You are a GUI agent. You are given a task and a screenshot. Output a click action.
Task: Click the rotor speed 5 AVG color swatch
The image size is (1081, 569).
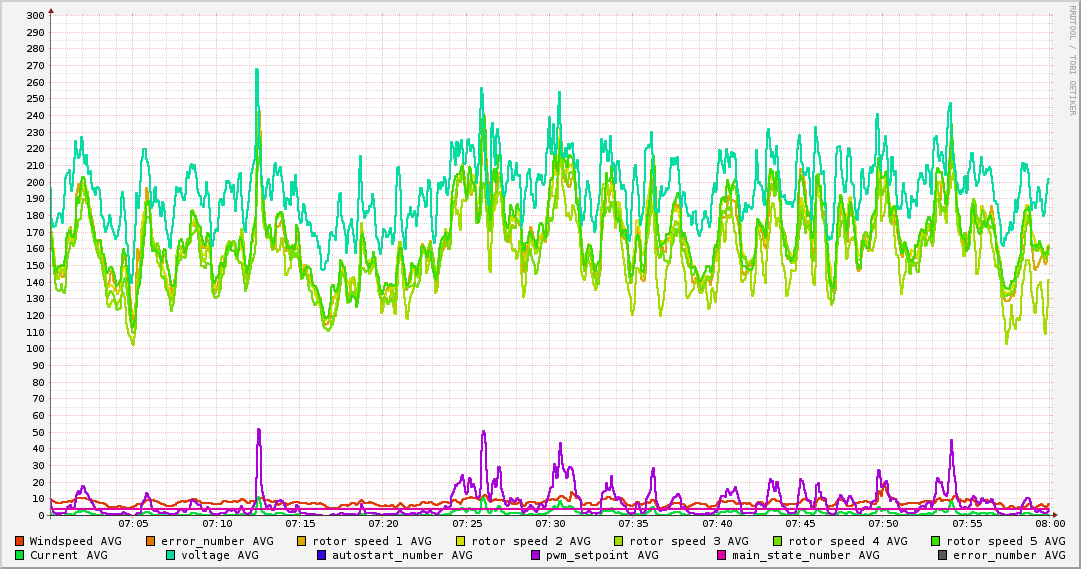935,541
